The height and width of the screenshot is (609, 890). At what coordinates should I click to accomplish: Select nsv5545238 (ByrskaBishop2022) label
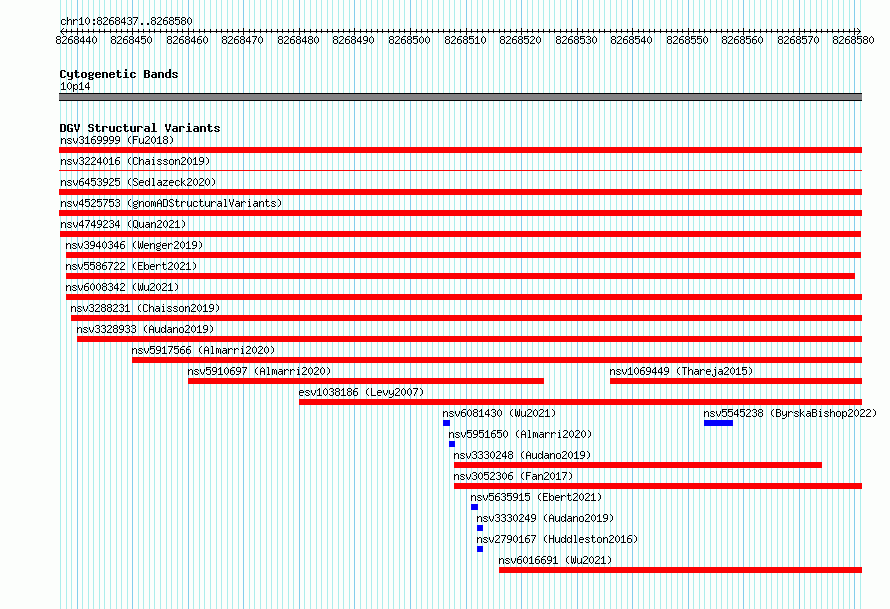pyautogui.click(x=790, y=413)
